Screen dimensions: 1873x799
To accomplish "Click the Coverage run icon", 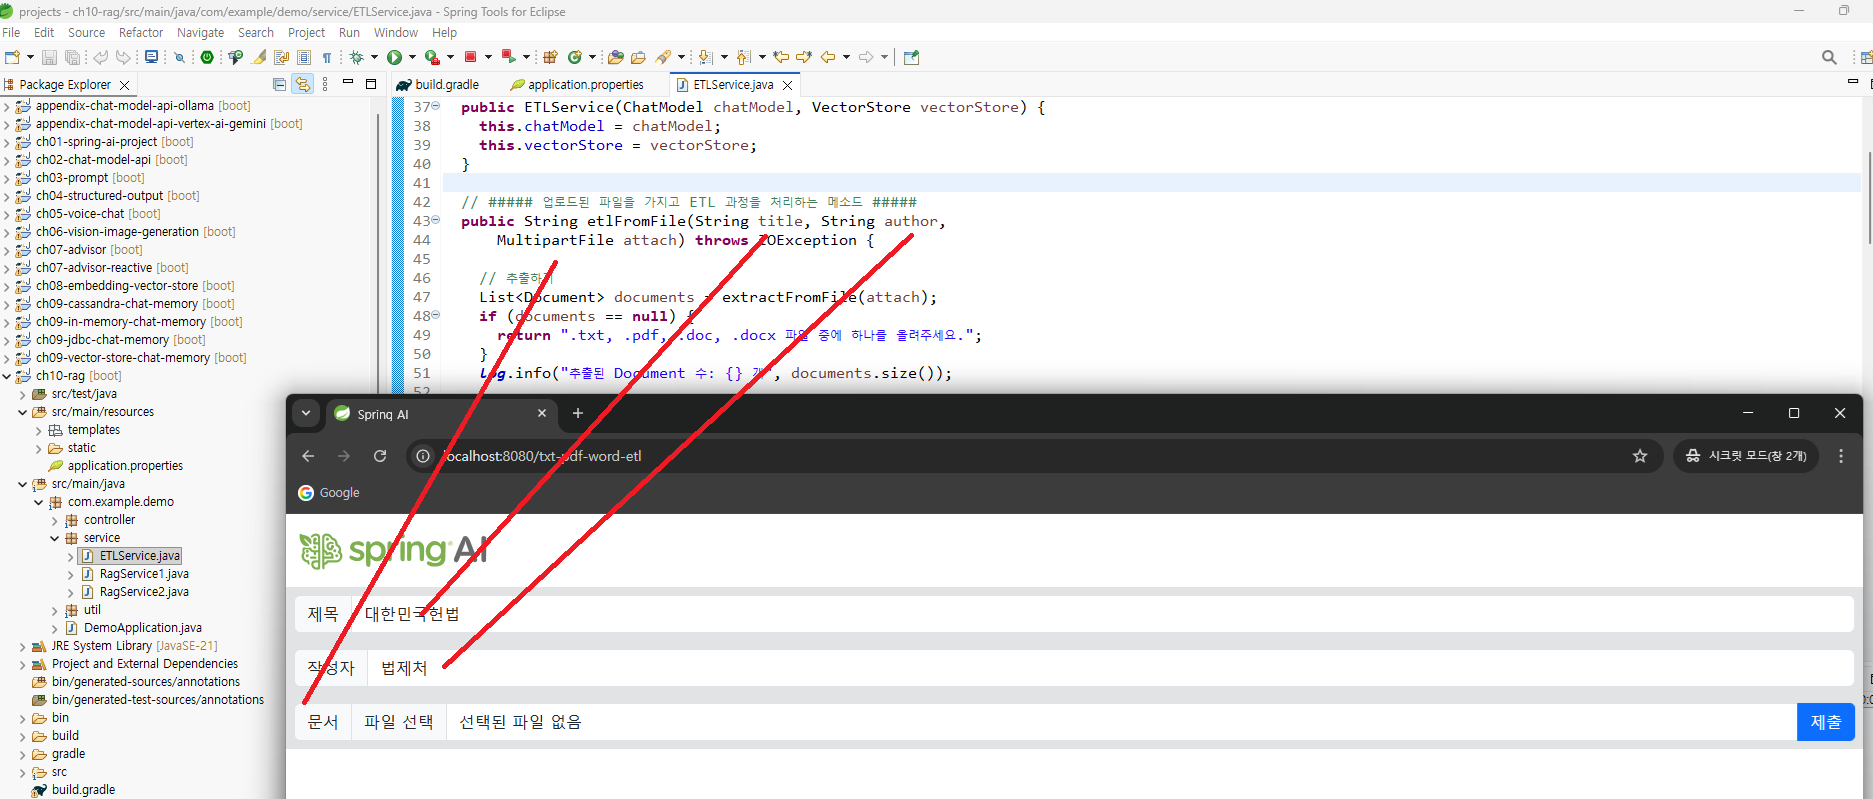I will 432,57.
